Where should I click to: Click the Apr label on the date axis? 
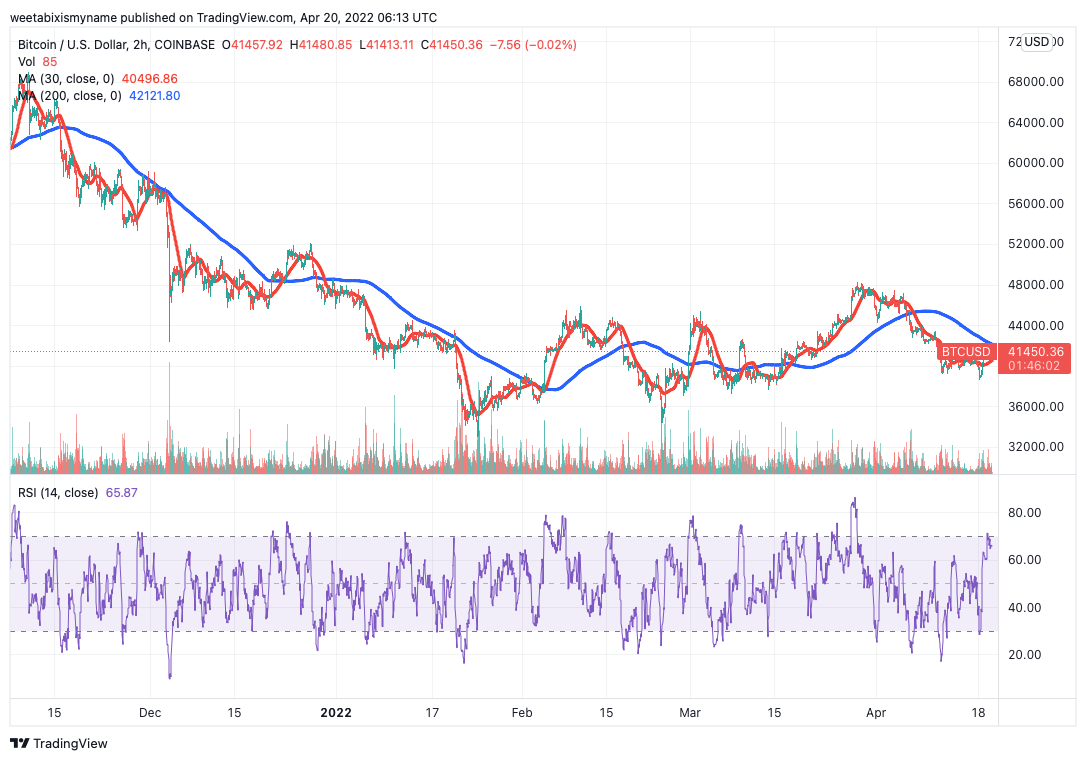877,713
